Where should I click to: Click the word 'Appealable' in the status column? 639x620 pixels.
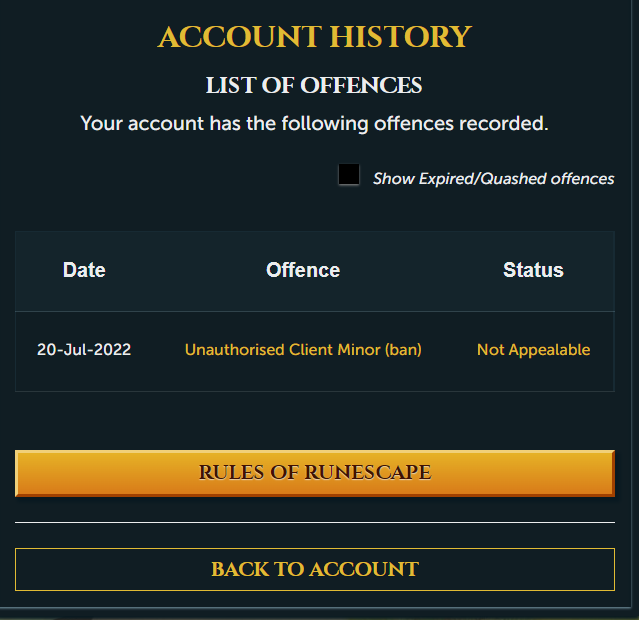[549, 350]
